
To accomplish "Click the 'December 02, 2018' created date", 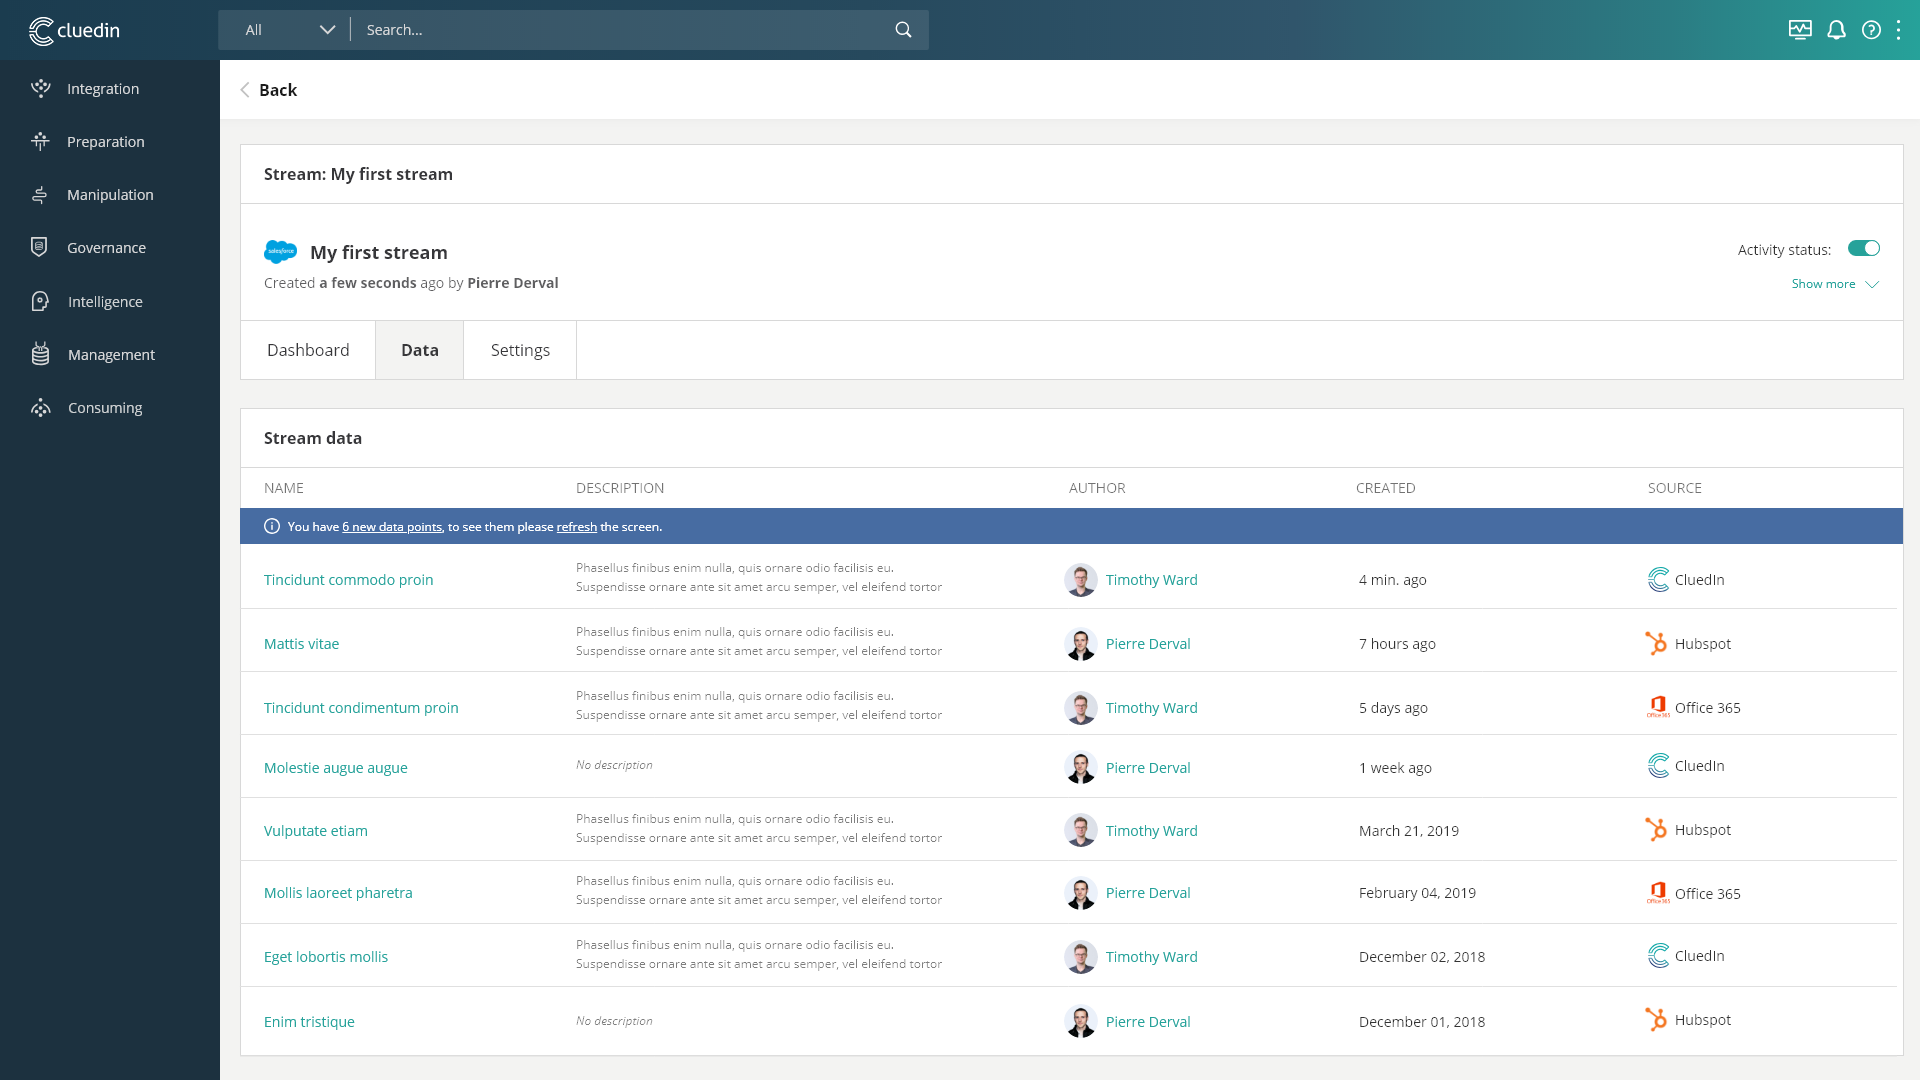I will coord(1421,956).
